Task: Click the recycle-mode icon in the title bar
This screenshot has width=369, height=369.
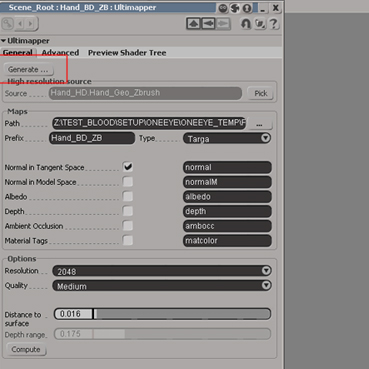Action: click(235, 8)
